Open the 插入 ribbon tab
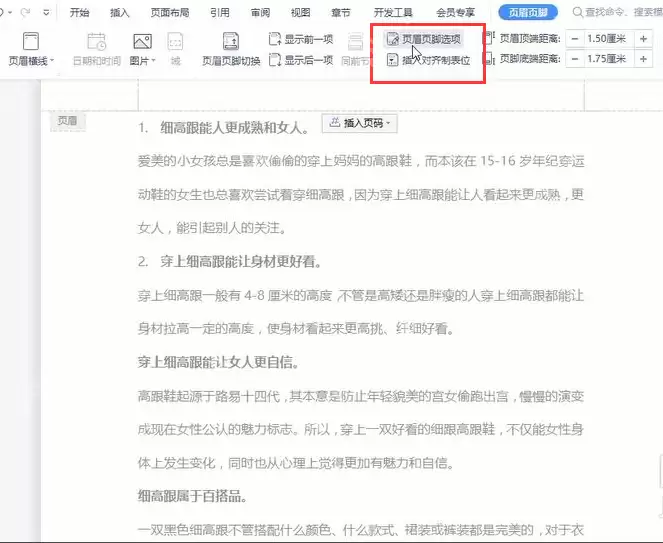Viewport: 663px width, 543px height. point(120,12)
